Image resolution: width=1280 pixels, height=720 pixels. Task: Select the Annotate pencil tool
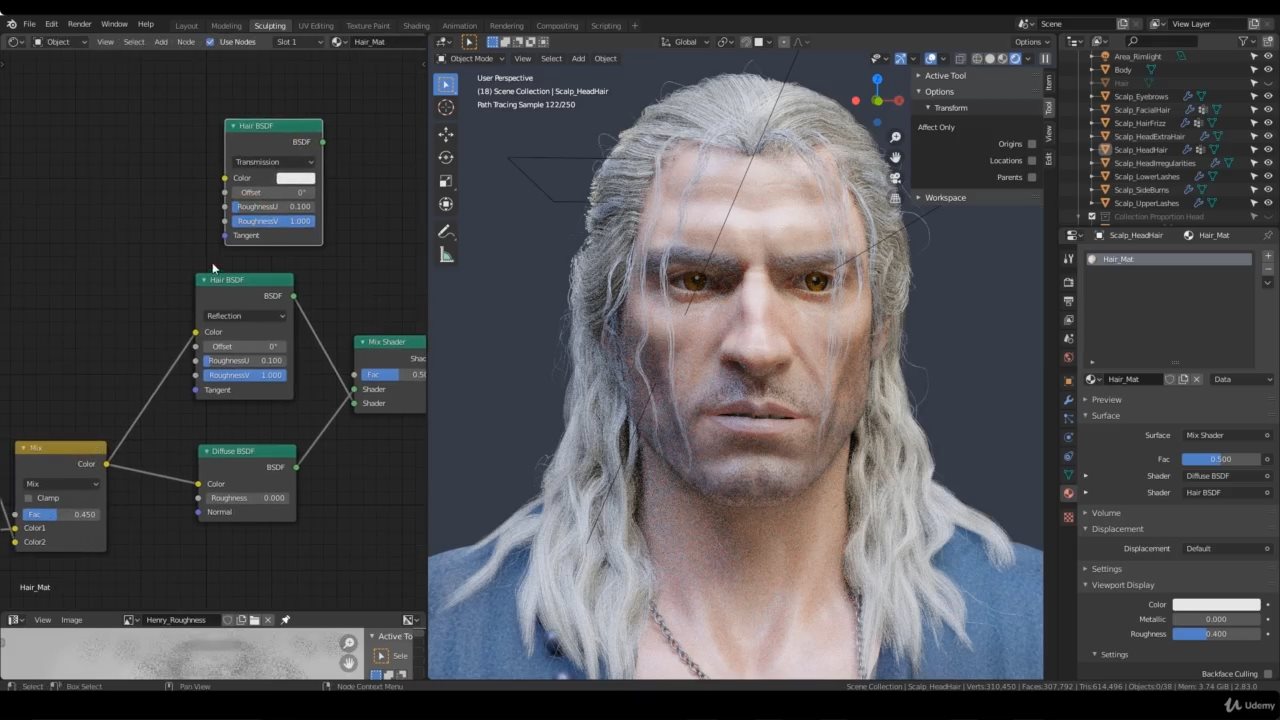coord(446,231)
